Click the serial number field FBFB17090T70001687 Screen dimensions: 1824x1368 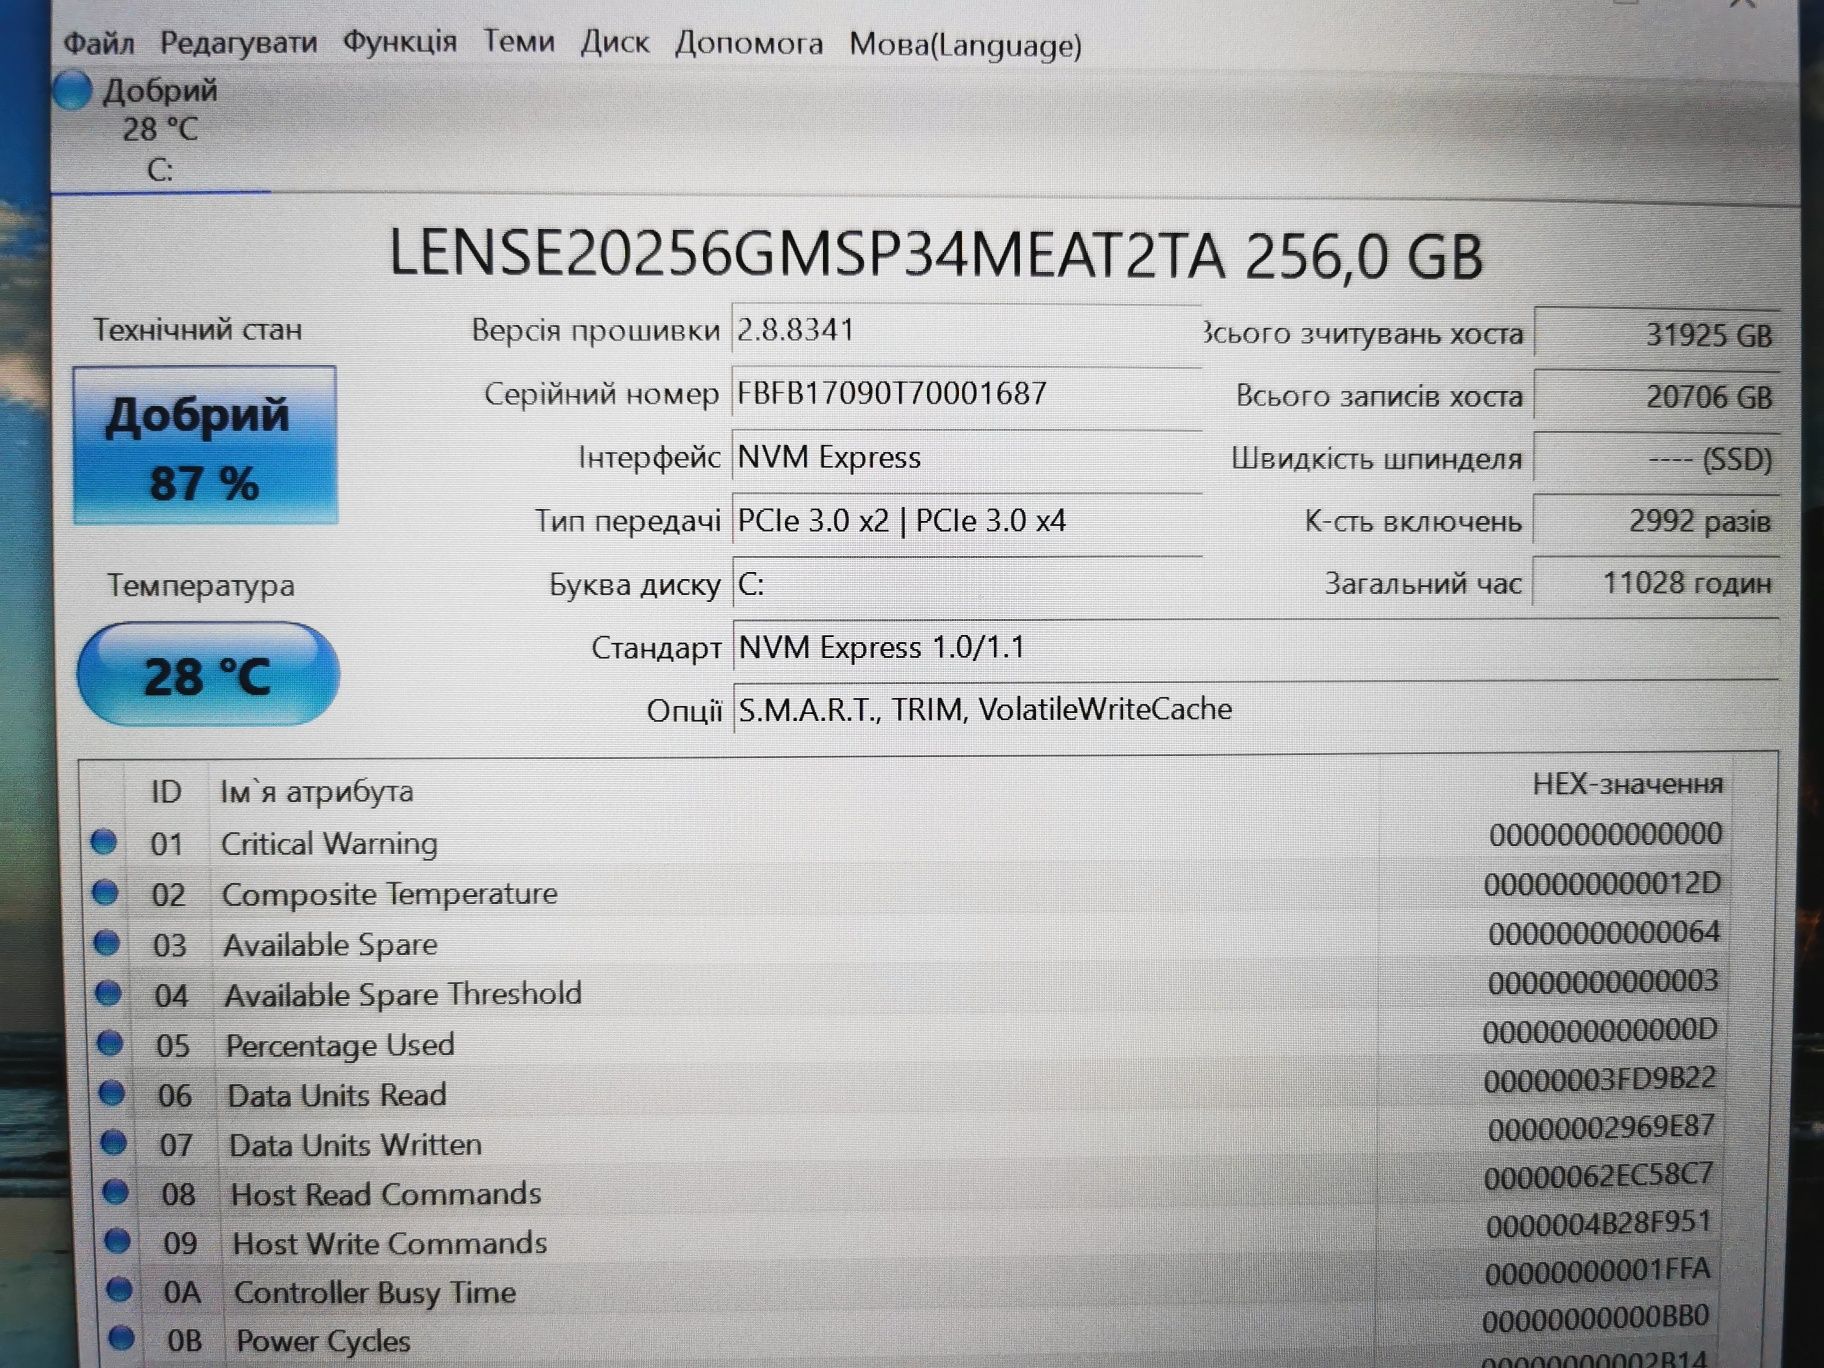(x=966, y=393)
